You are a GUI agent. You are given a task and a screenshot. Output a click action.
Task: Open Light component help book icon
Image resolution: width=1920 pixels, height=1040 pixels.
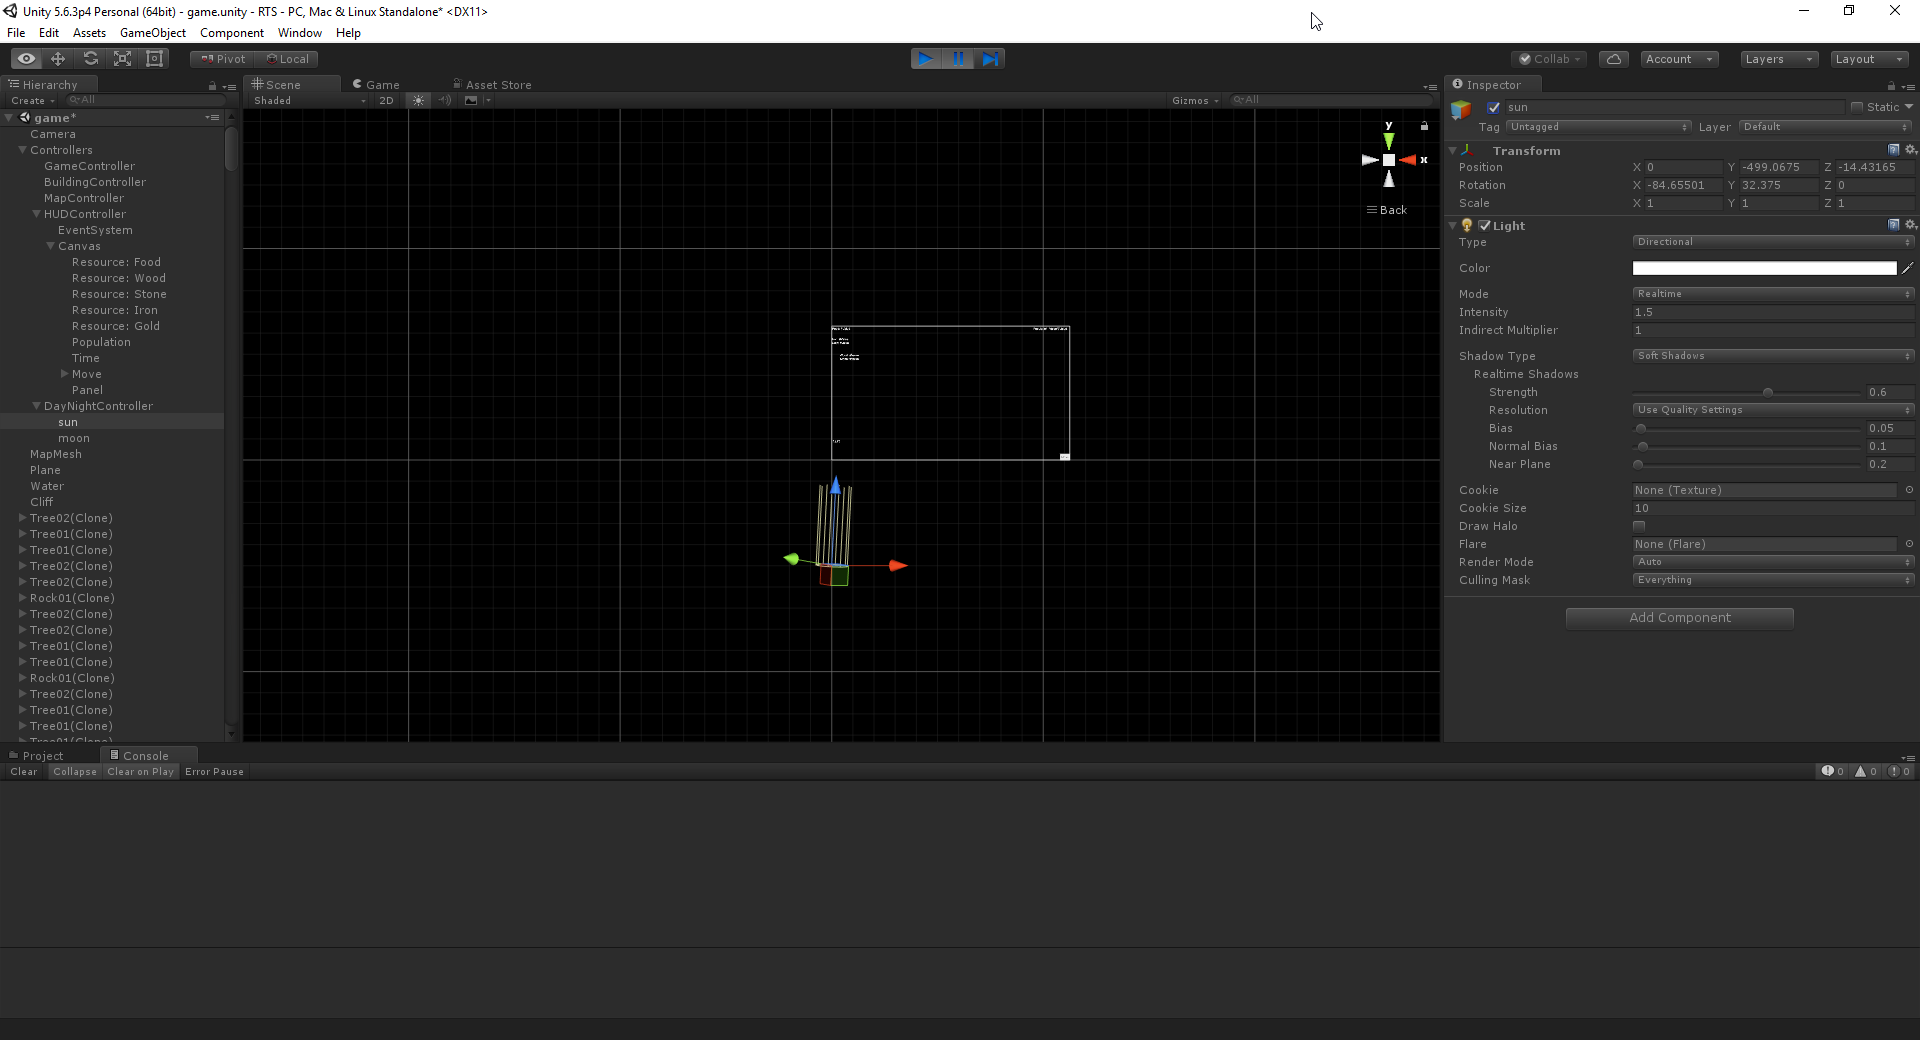tap(1893, 225)
